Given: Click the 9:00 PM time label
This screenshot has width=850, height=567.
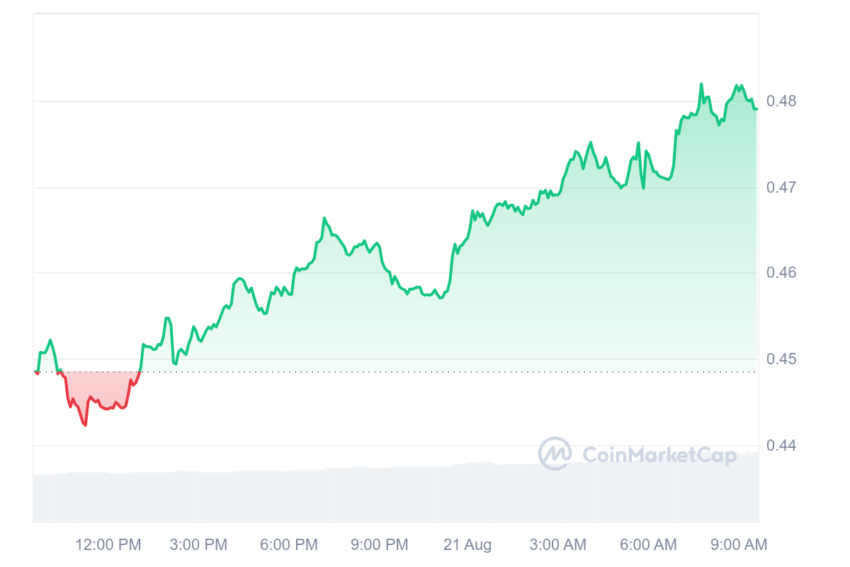Looking at the screenshot, I should pyautogui.click(x=379, y=544).
